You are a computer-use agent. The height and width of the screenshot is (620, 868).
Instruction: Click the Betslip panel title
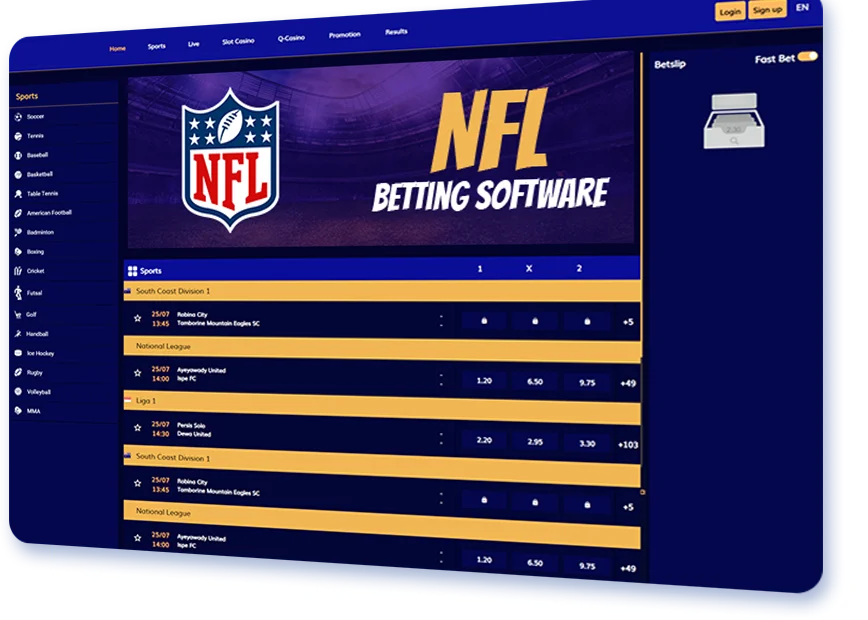(670, 64)
